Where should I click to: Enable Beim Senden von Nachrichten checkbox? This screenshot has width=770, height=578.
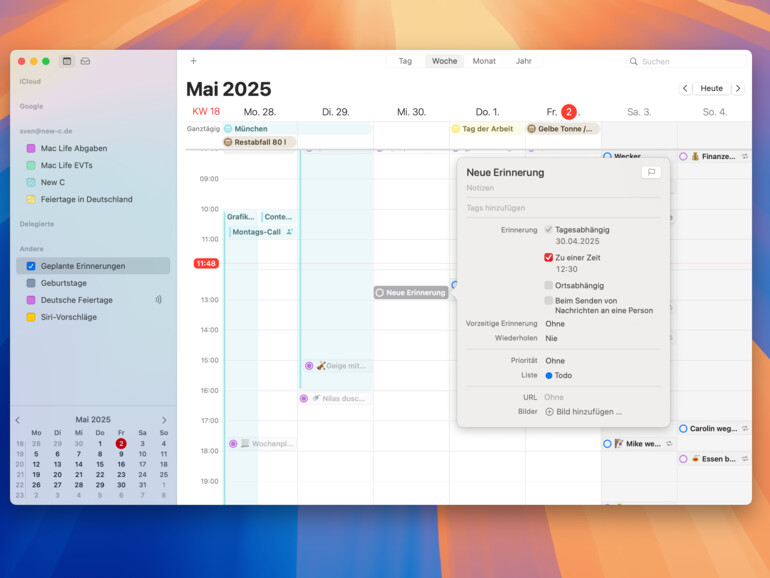(x=549, y=300)
